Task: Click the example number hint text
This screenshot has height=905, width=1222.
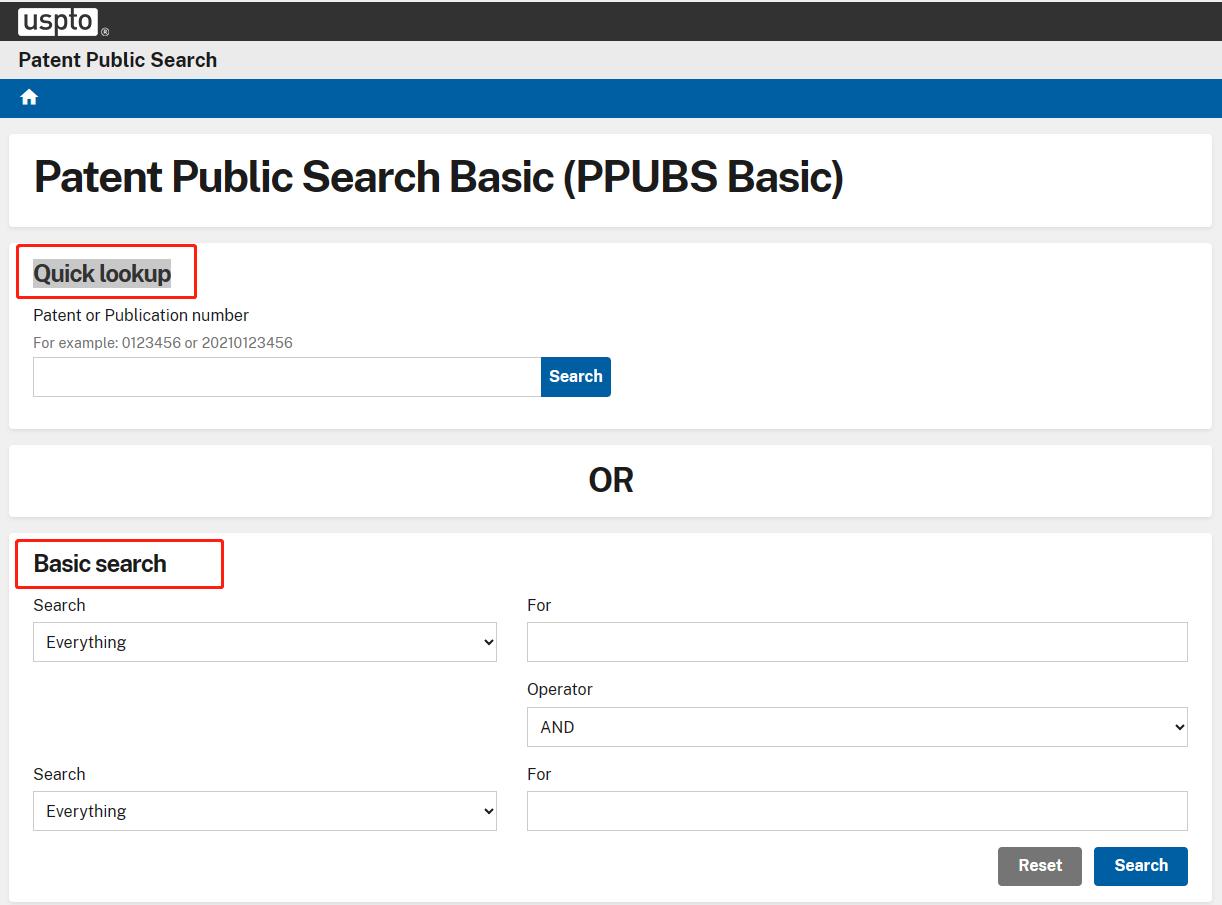Action: [163, 343]
